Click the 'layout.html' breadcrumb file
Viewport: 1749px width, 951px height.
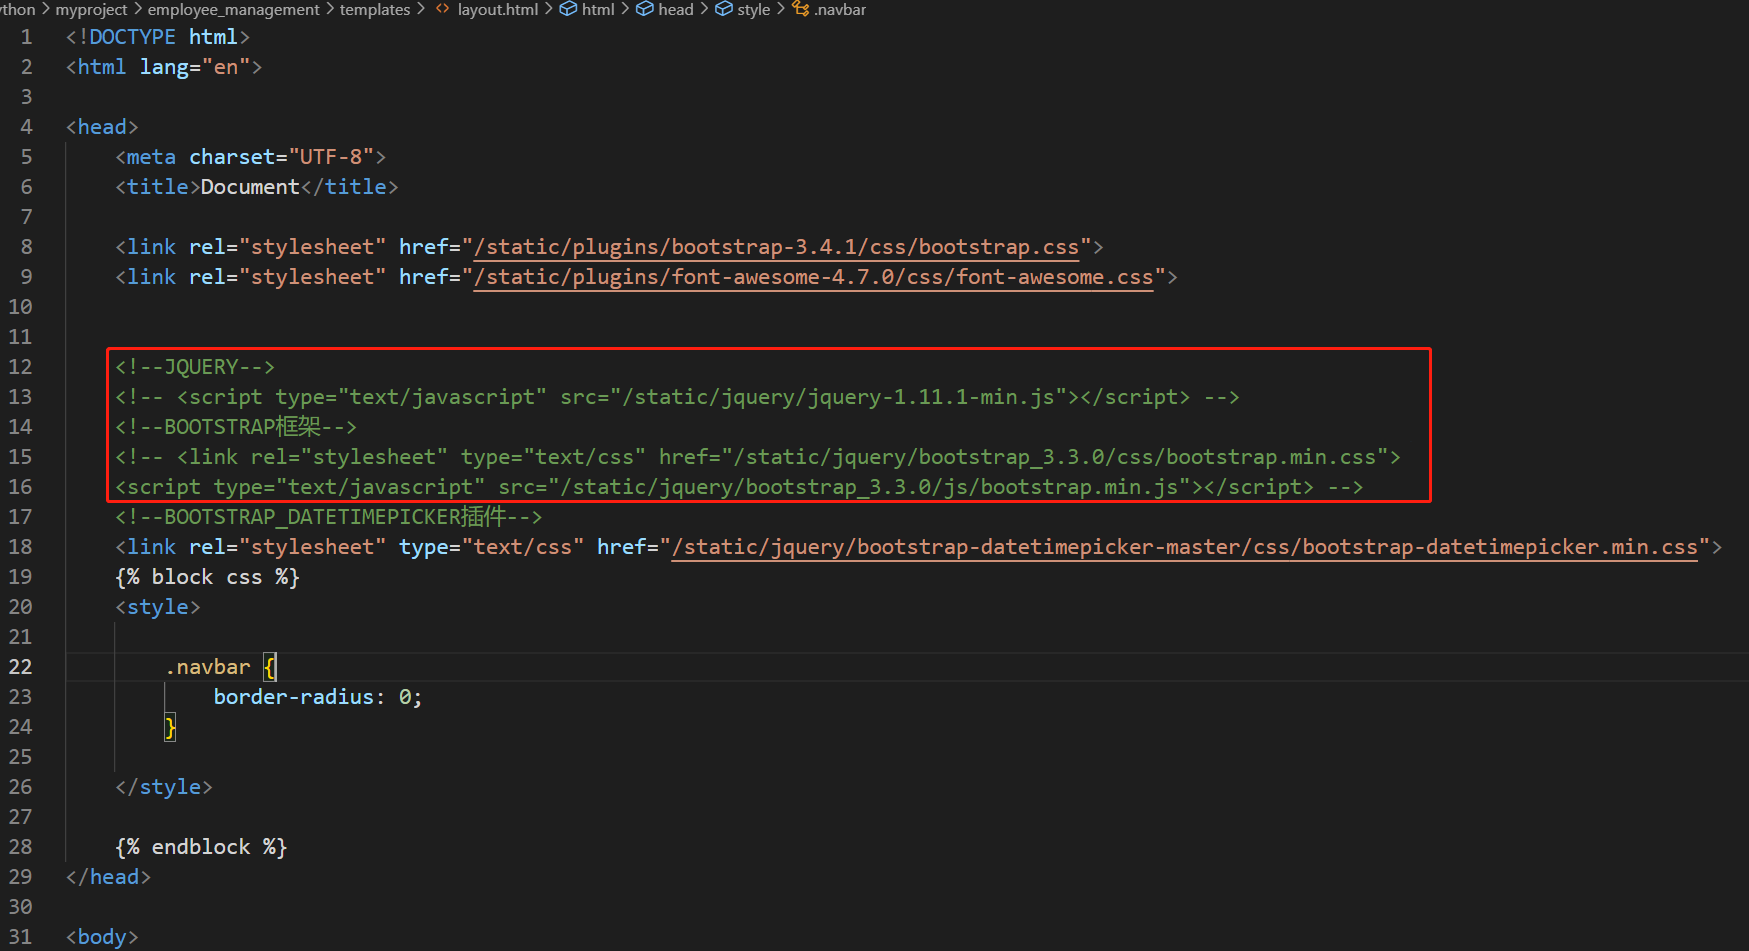[498, 9]
